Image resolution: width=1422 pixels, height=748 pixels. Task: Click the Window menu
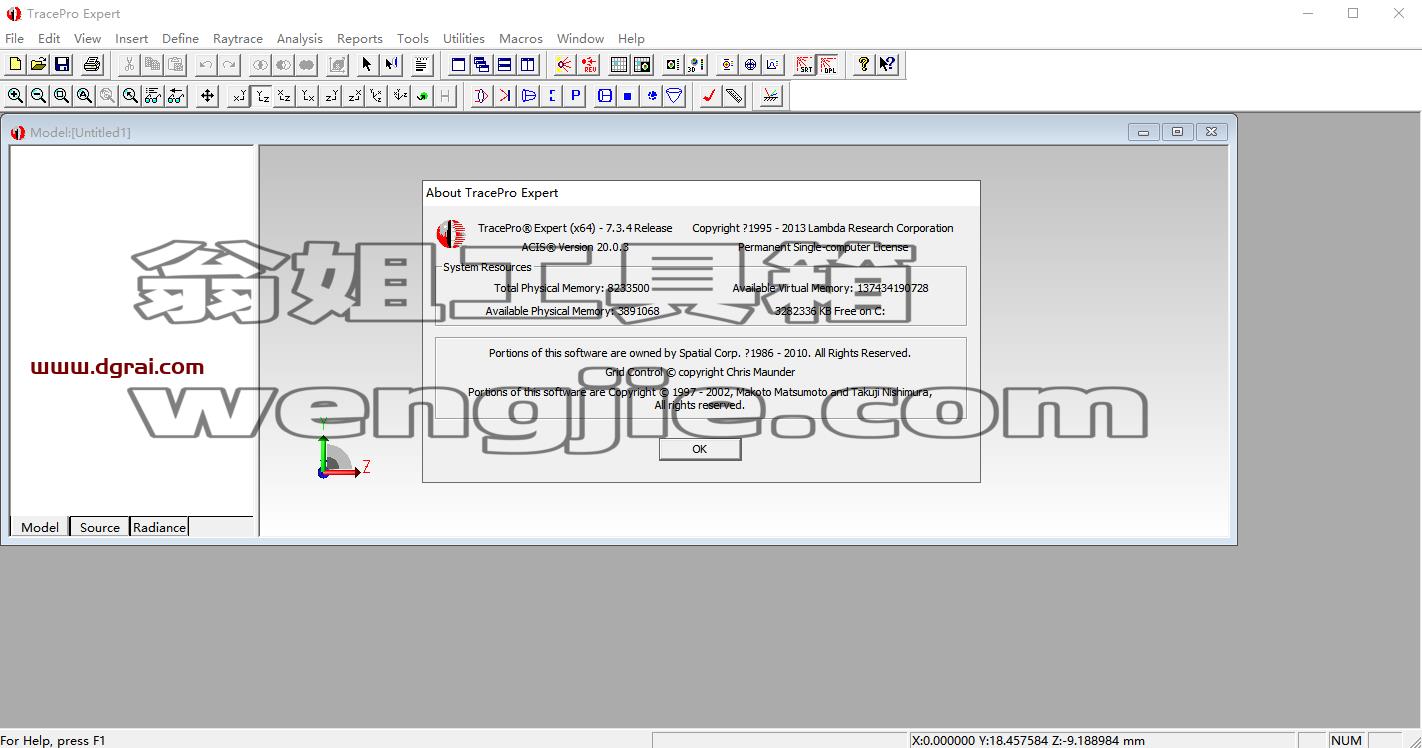click(580, 38)
